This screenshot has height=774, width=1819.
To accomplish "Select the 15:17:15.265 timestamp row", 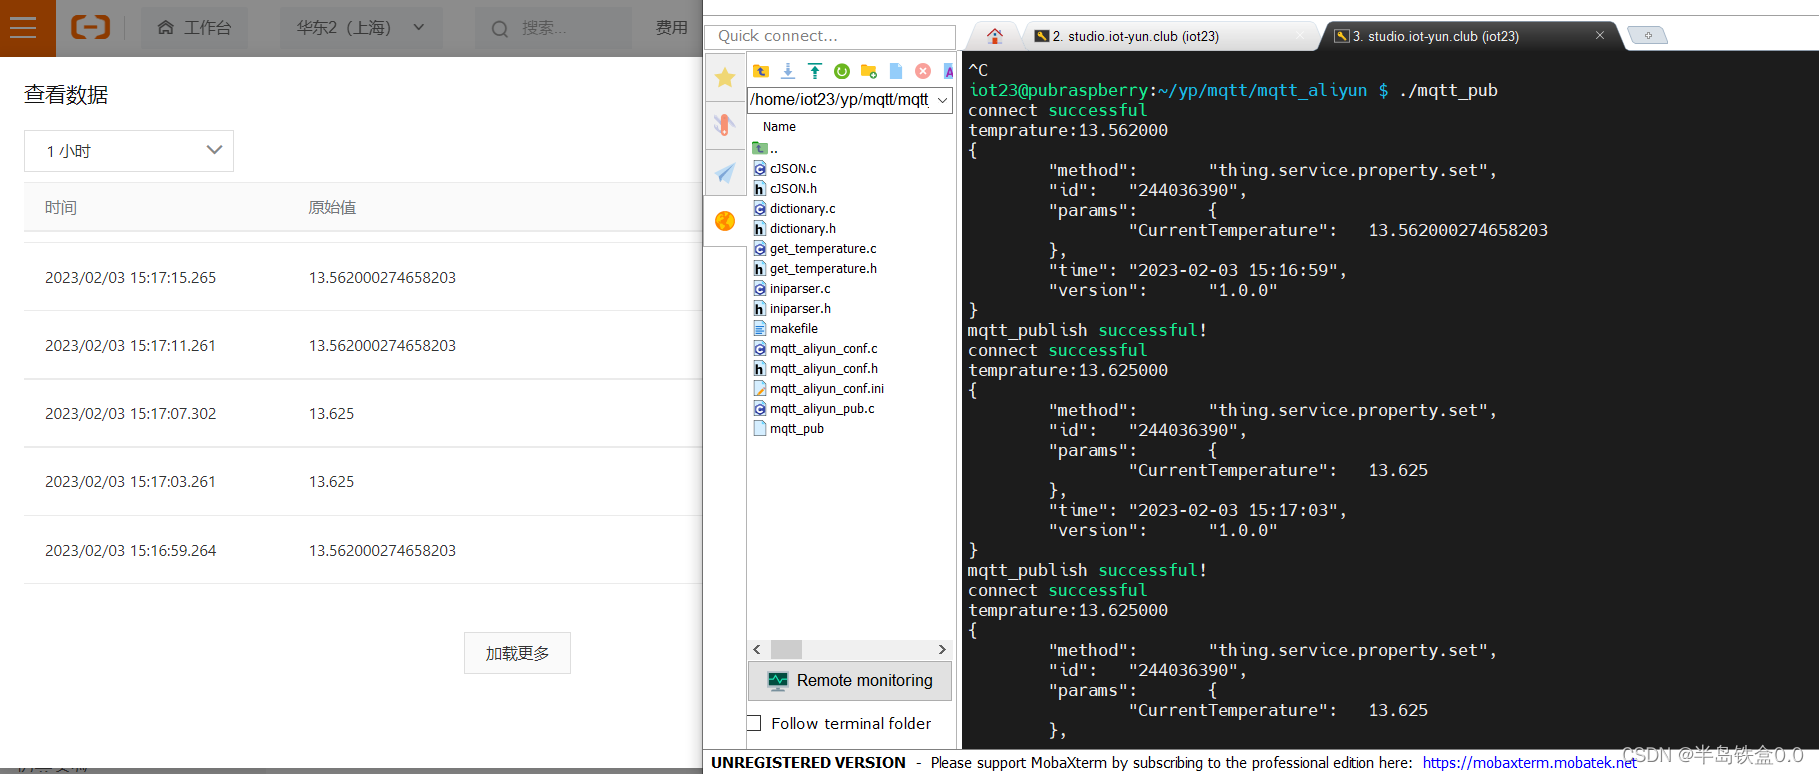I will (x=363, y=277).
